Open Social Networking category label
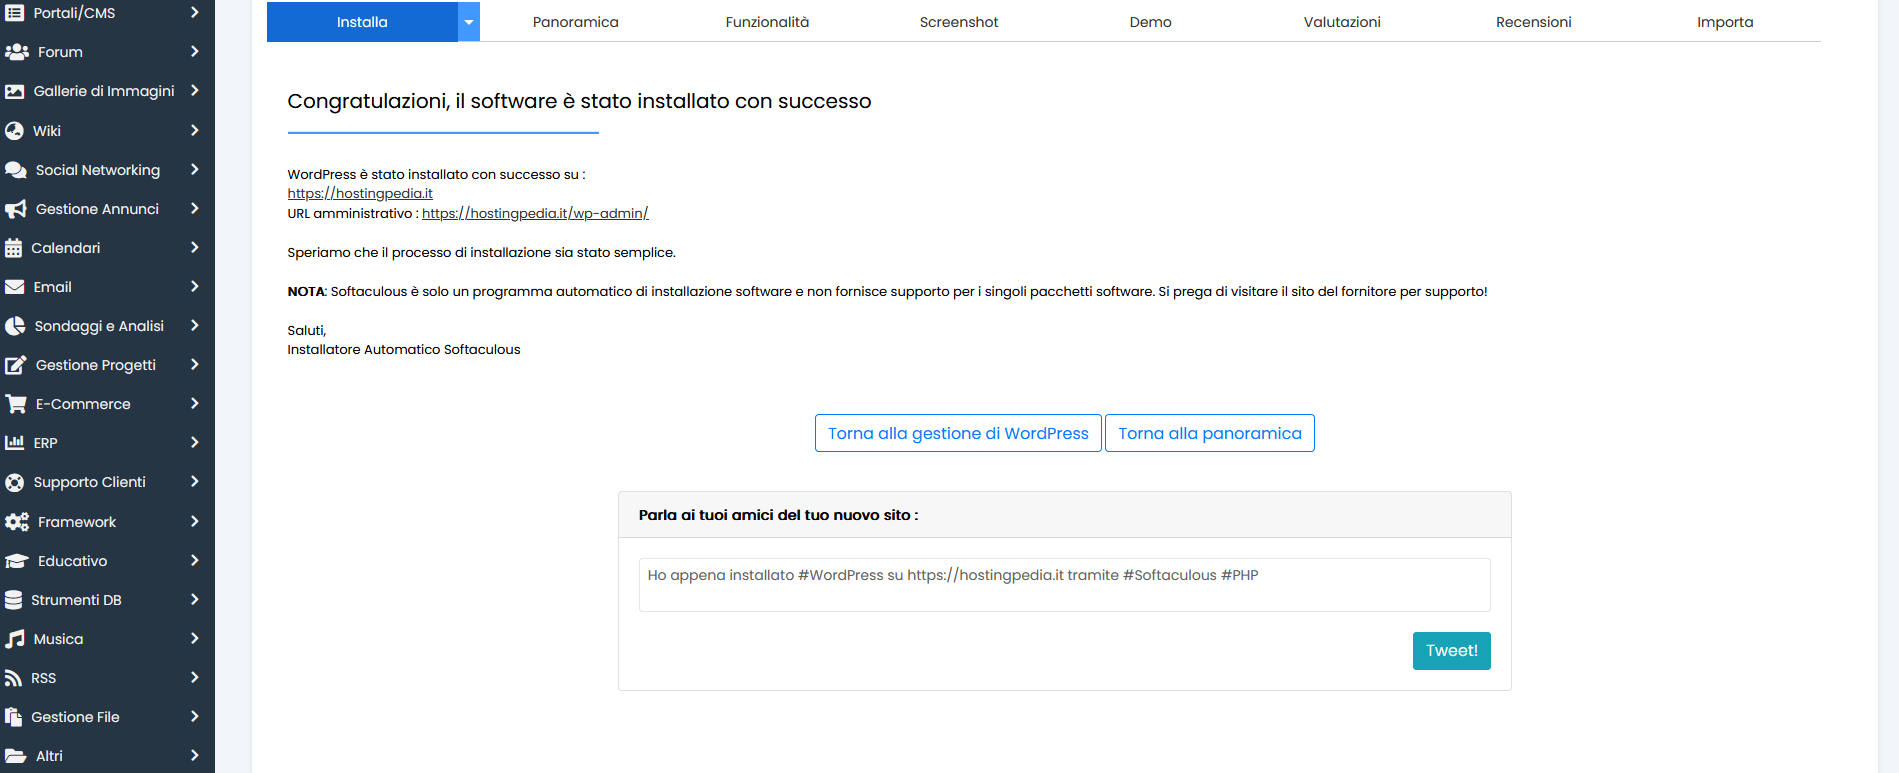This screenshot has height=773, width=1899. point(98,170)
